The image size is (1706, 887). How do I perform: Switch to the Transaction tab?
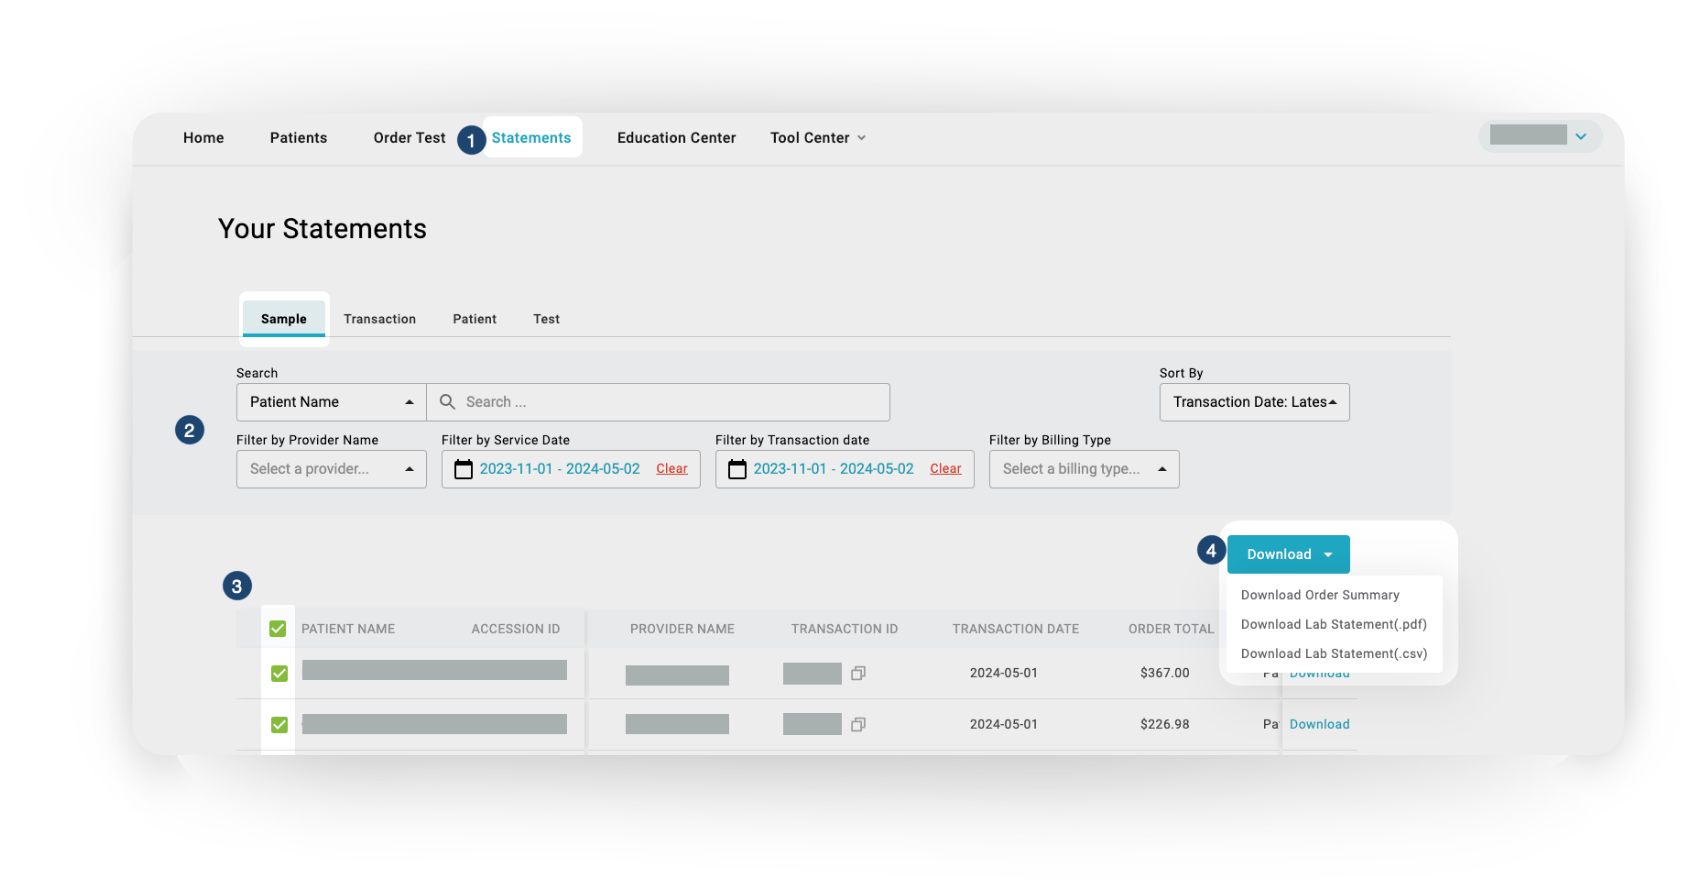coord(380,319)
